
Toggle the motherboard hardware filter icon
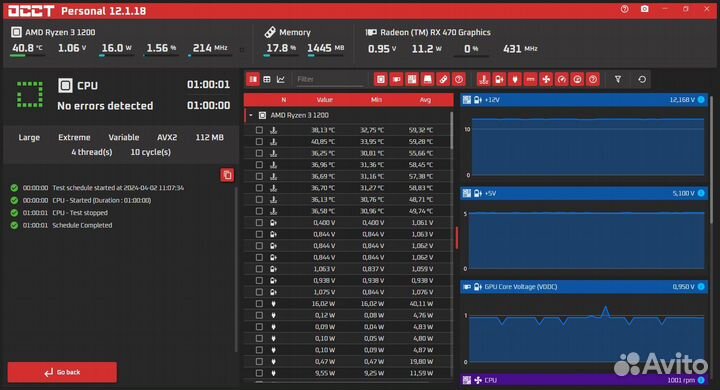[412, 79]
